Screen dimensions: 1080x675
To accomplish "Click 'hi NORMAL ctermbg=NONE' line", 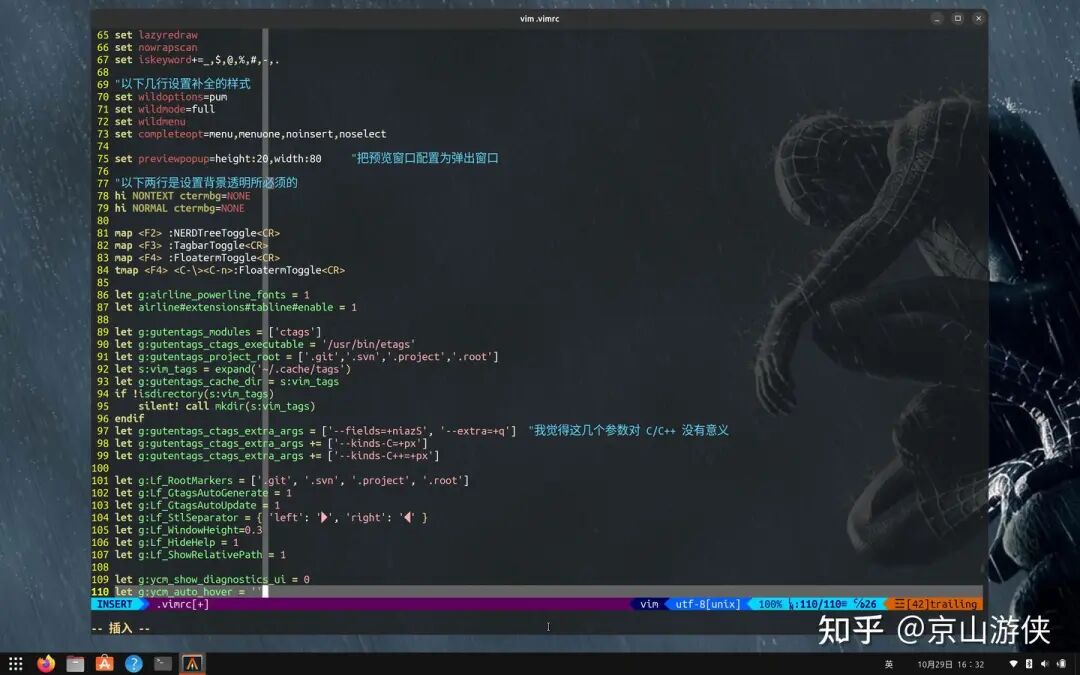I will pos(180,209).
